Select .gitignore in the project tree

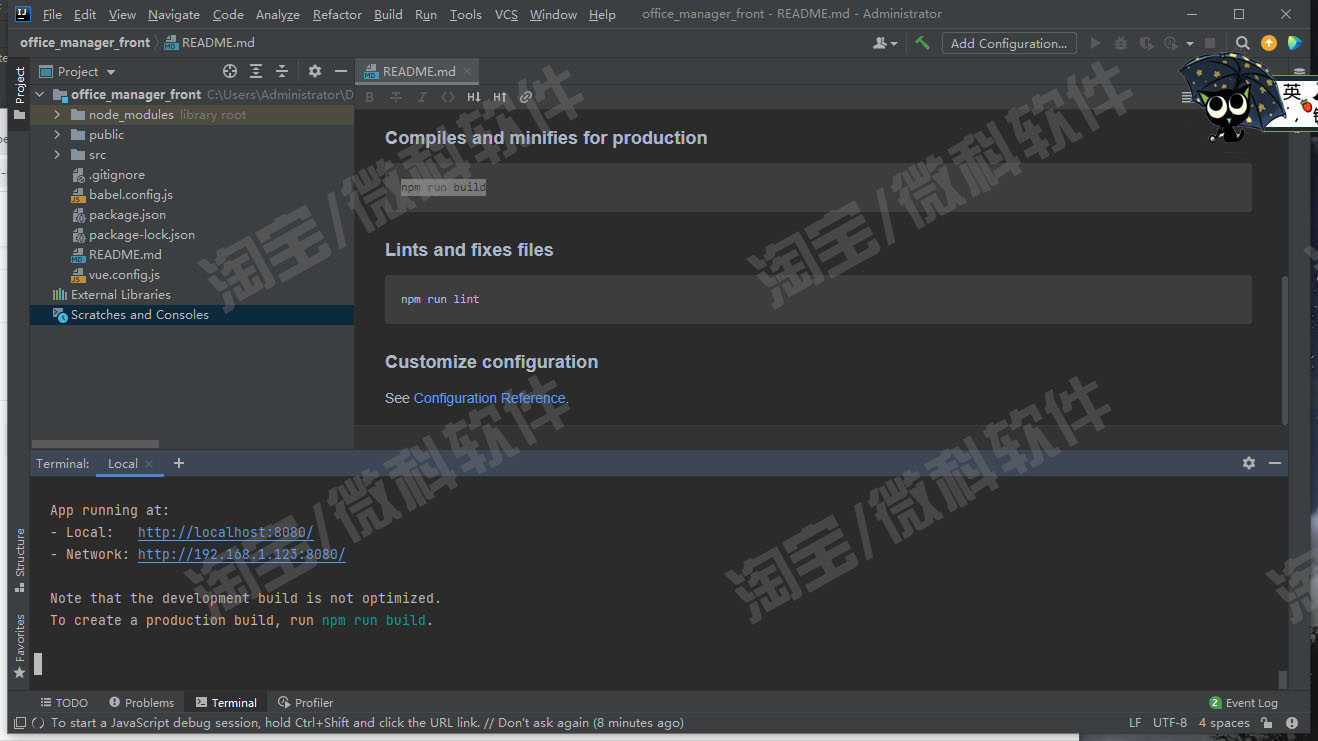(116, 174)
